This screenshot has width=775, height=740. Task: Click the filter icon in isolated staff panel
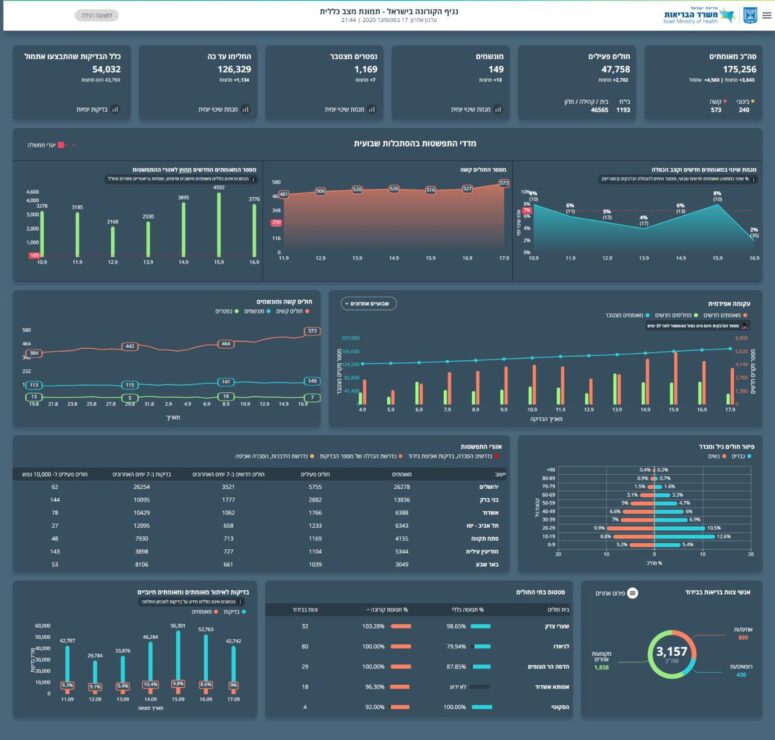click(x=632, y=592)
